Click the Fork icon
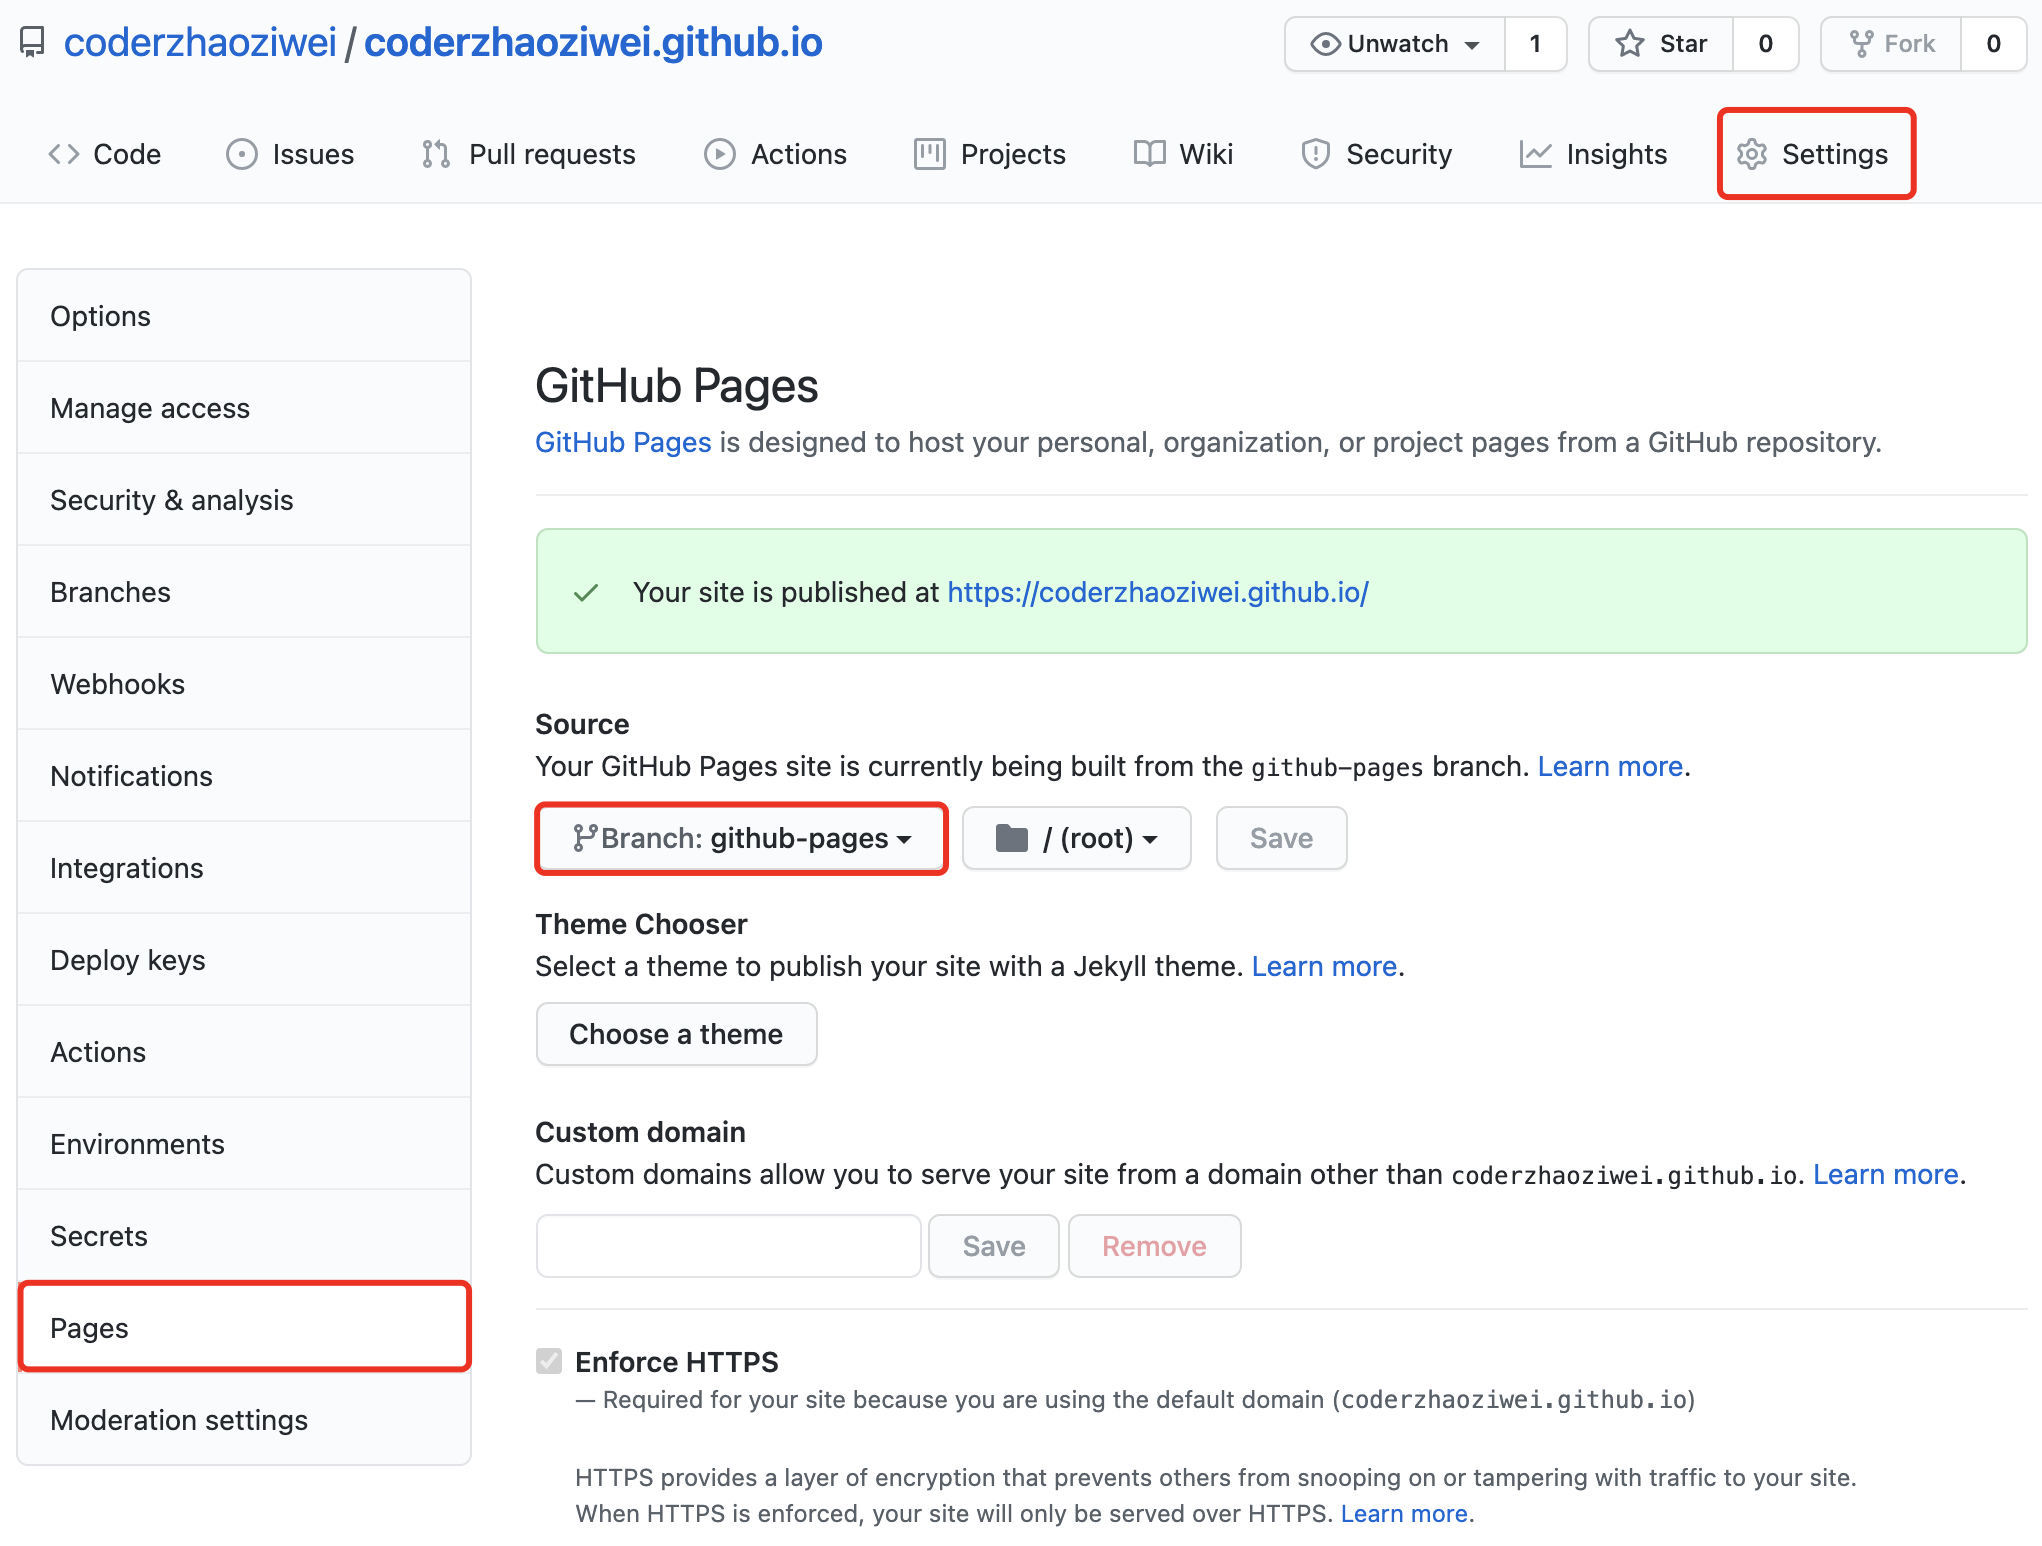This screenshot has width=2042, height=1546. tap(1861, 44)
